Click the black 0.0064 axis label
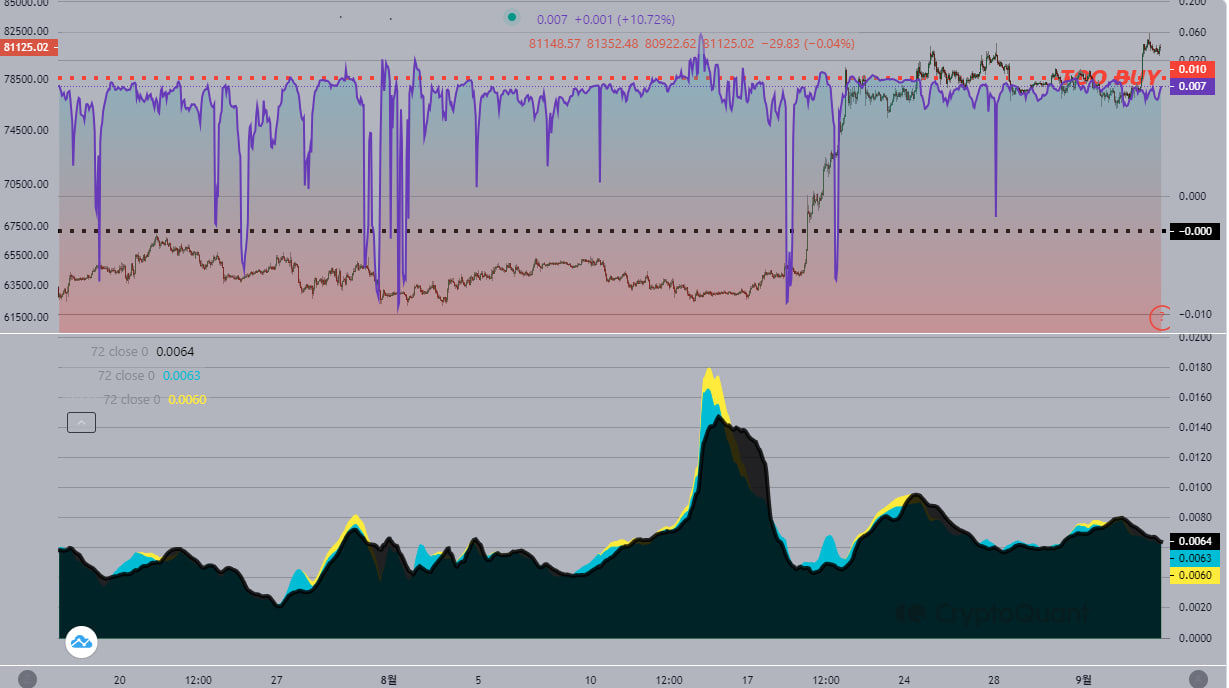The image size is (1229, 688). click(x=1195, y=541)
